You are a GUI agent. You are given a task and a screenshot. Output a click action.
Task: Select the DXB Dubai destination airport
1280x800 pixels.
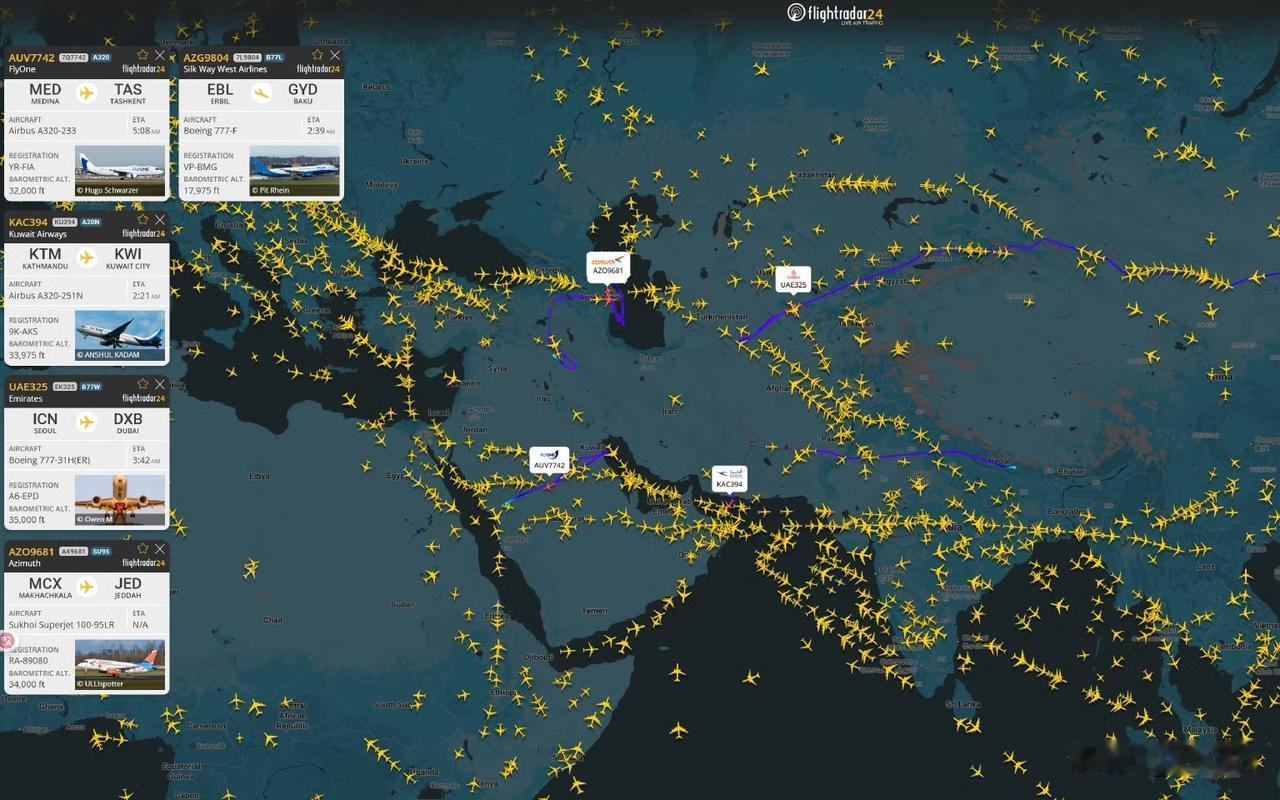coord(128,422)
